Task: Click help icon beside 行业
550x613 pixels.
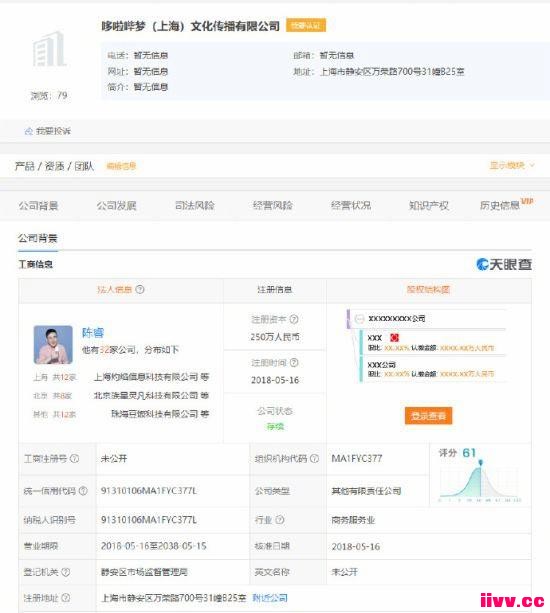Action: point(280,520)
